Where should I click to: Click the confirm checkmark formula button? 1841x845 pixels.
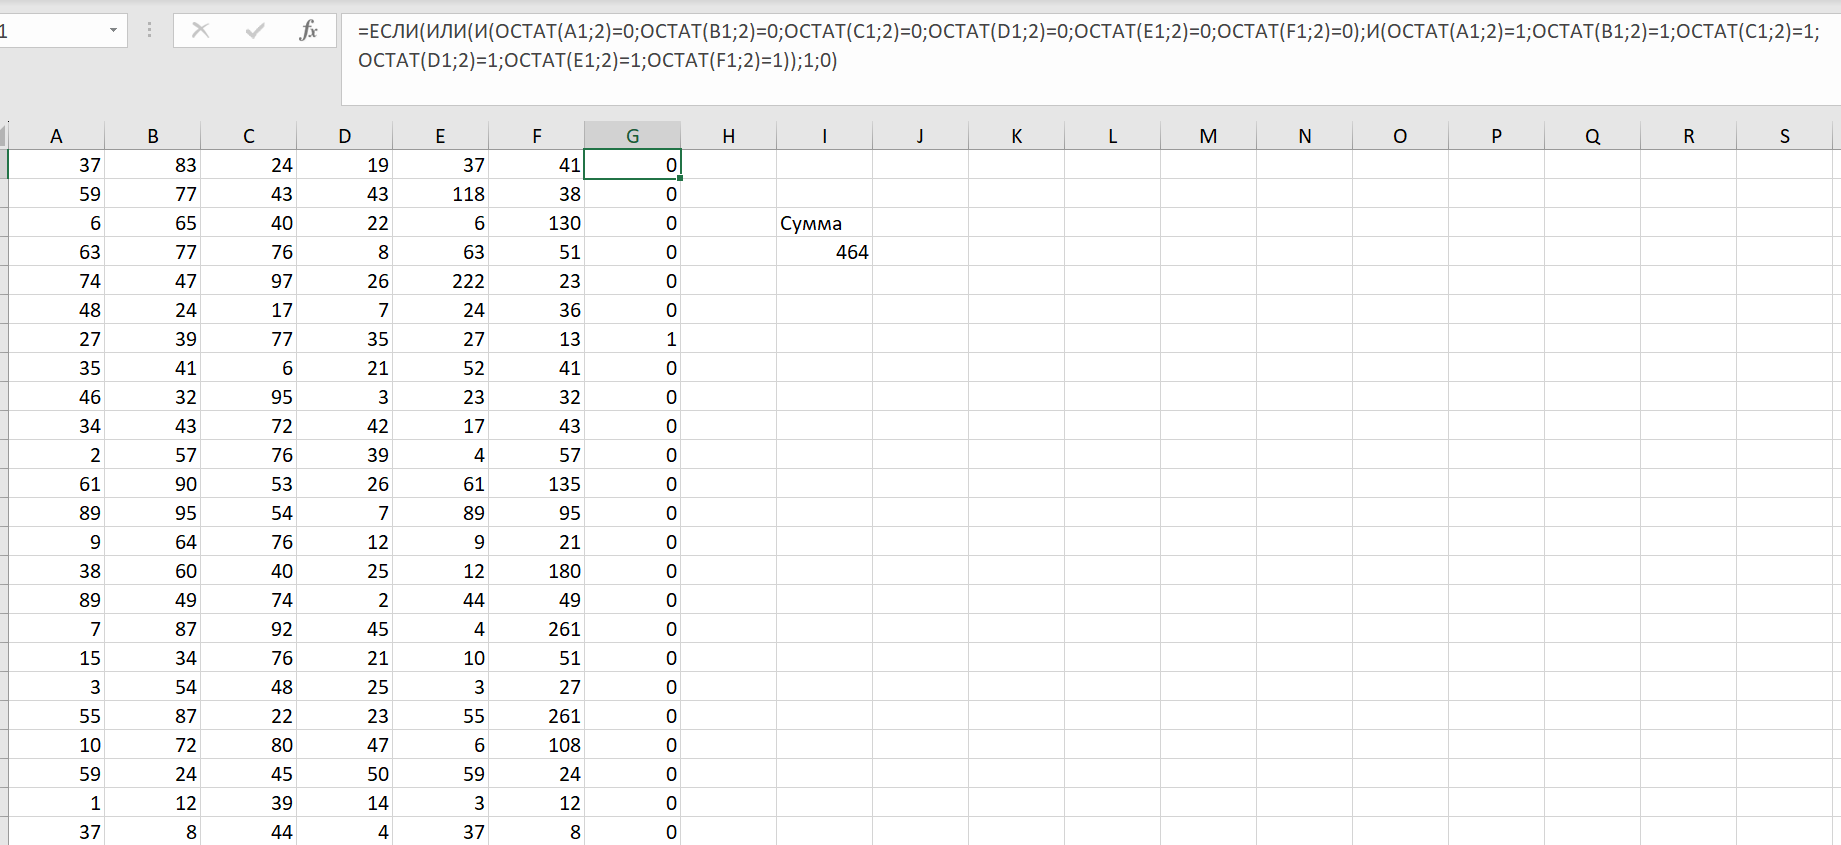point(255,31)
